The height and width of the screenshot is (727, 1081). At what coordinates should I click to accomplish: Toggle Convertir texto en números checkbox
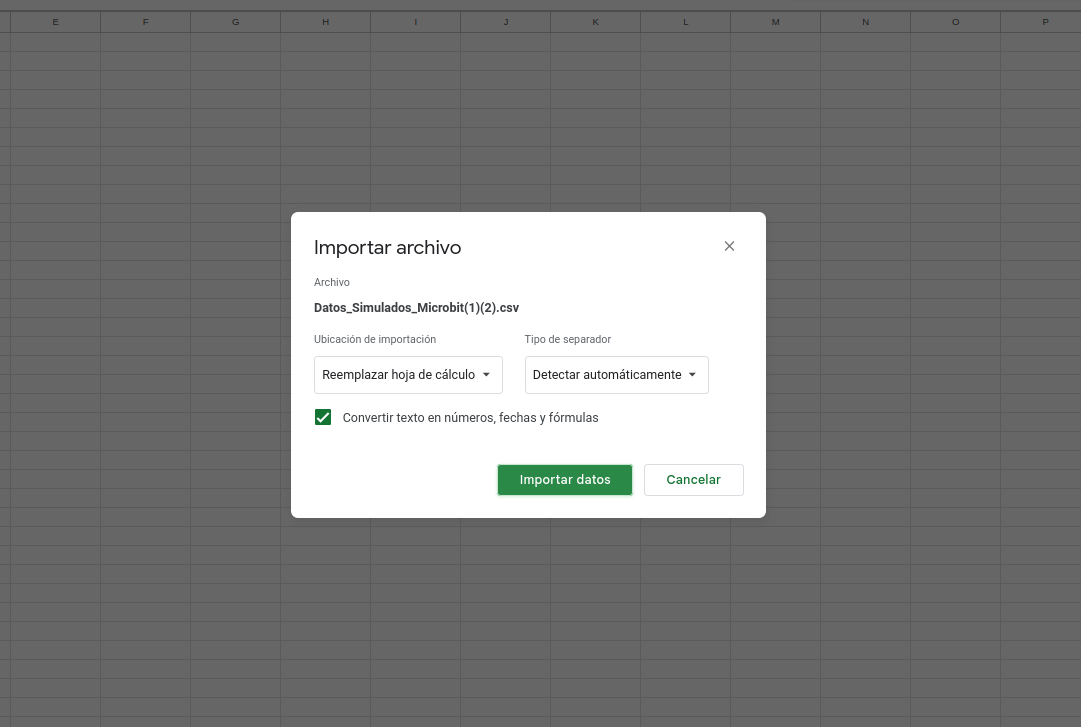click(323, 417)
